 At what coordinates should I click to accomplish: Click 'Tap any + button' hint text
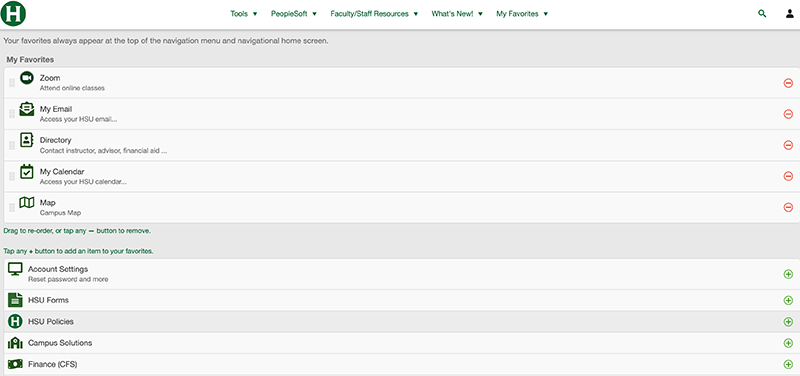pos(79,251)
